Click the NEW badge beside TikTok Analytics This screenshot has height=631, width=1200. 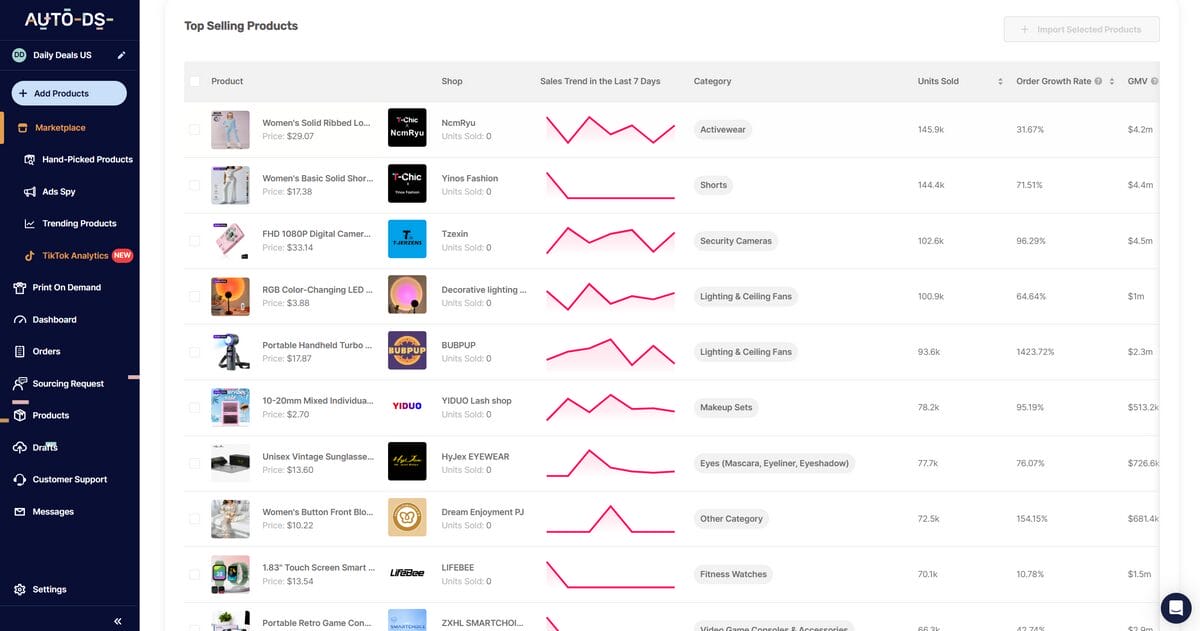pyautogui.click(x=123, y=256)
